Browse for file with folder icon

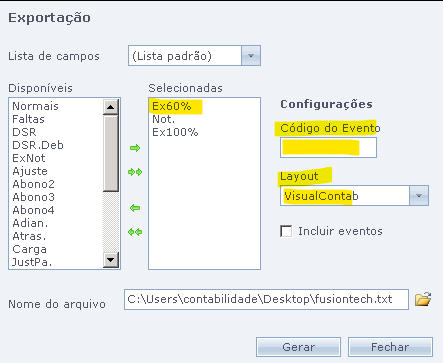click(x=423, y=299)
